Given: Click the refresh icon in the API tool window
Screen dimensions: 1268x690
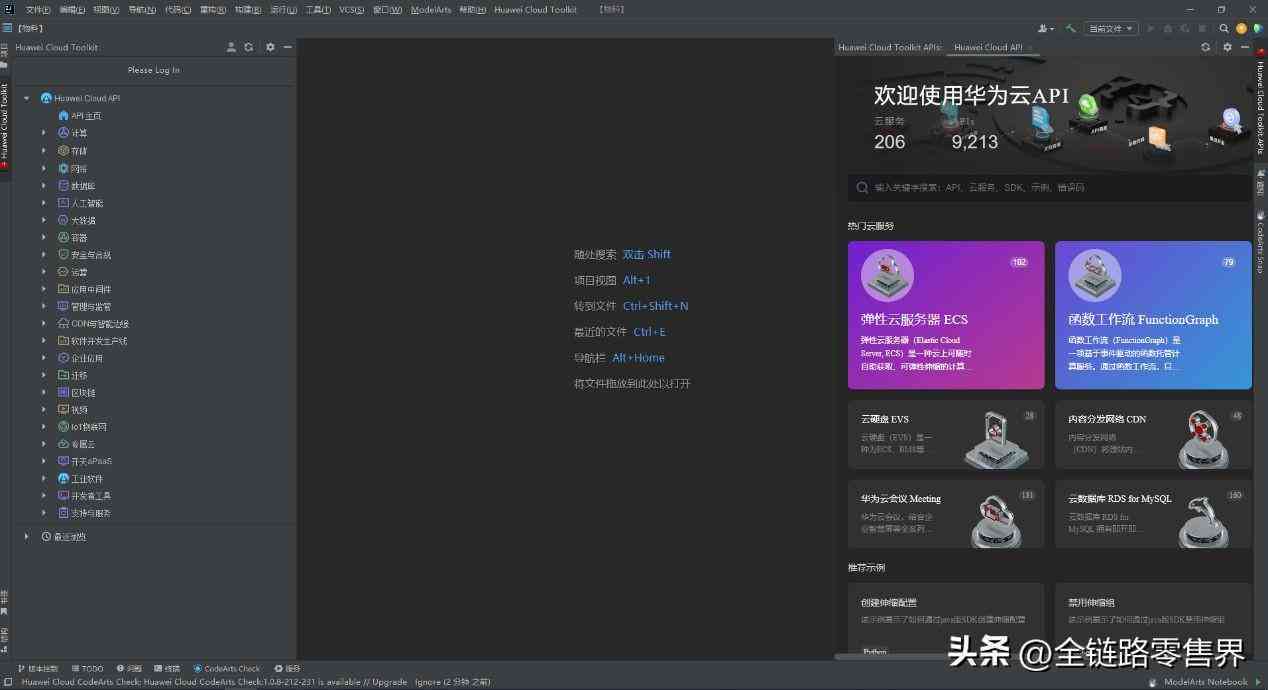Looking at the screenshot, I should tap(1205, 47).
